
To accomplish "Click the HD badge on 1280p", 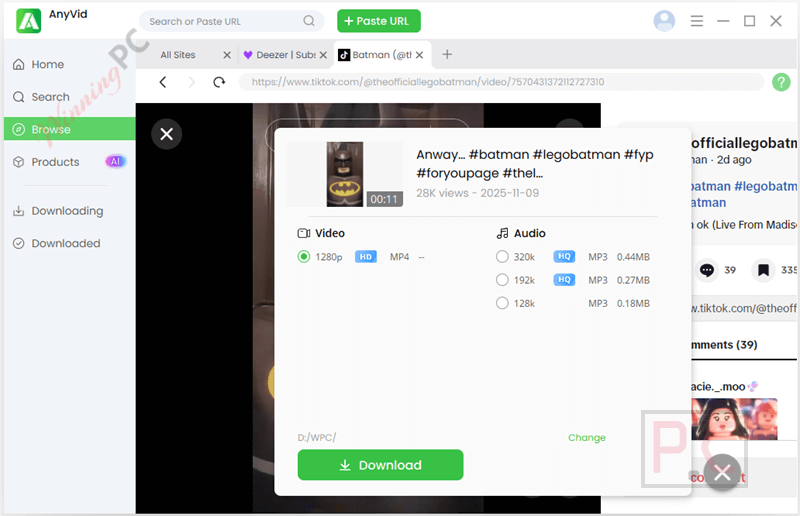I will [x=366, y=257].
